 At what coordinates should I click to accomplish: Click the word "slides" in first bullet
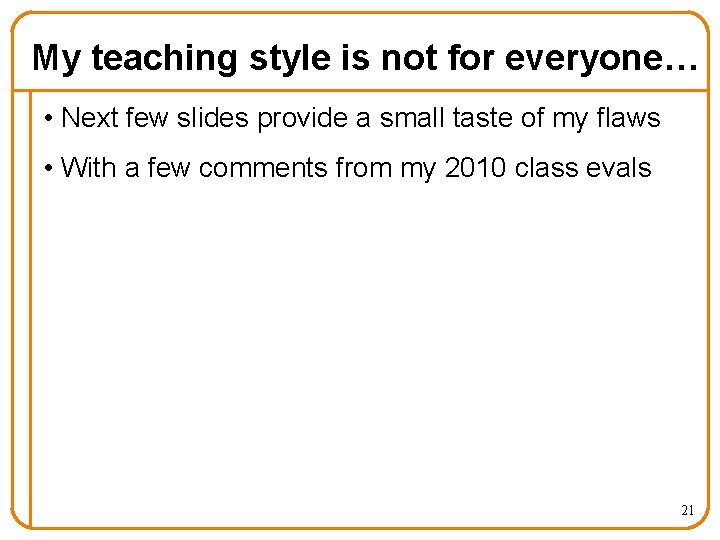[215, 118]
